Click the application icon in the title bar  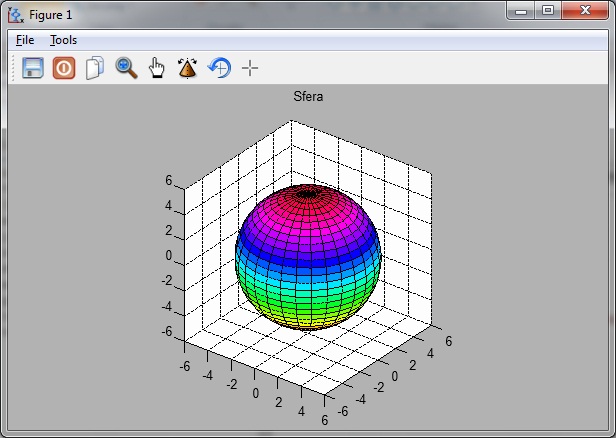point(16,14)
